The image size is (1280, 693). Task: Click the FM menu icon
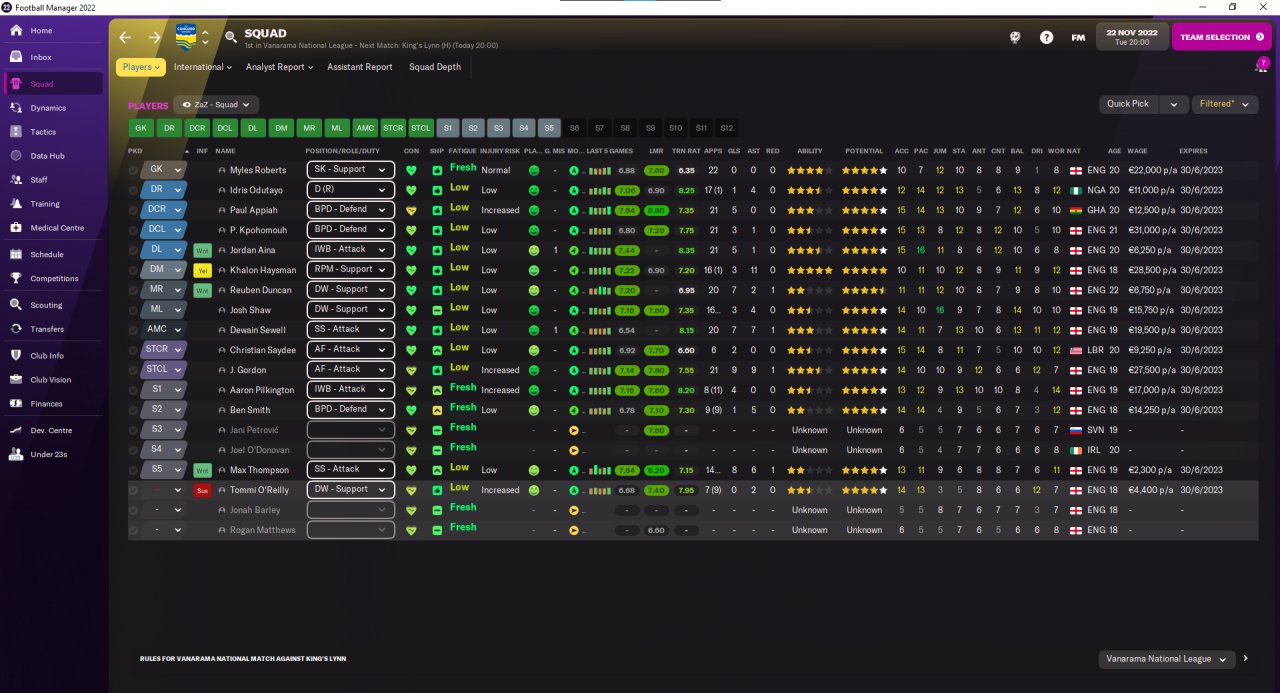point(1078,37)
